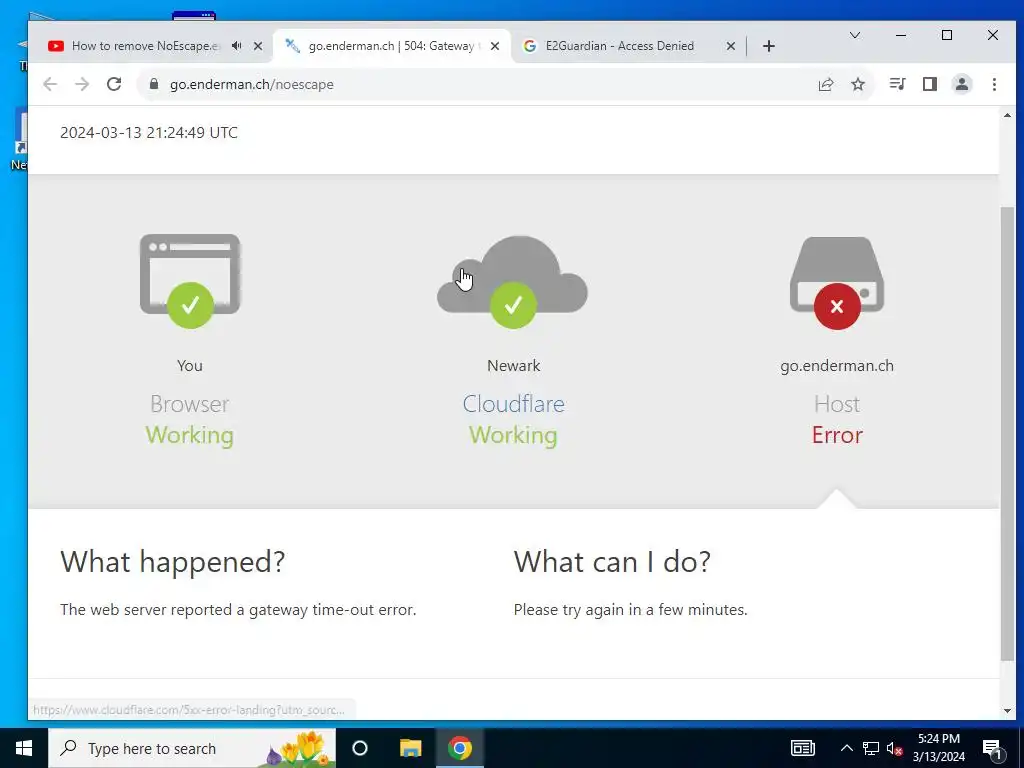This screenshot has height=768, width=1024.
Task: Close the How to remove NoEscape tab
Action: (x=258, y=46)
